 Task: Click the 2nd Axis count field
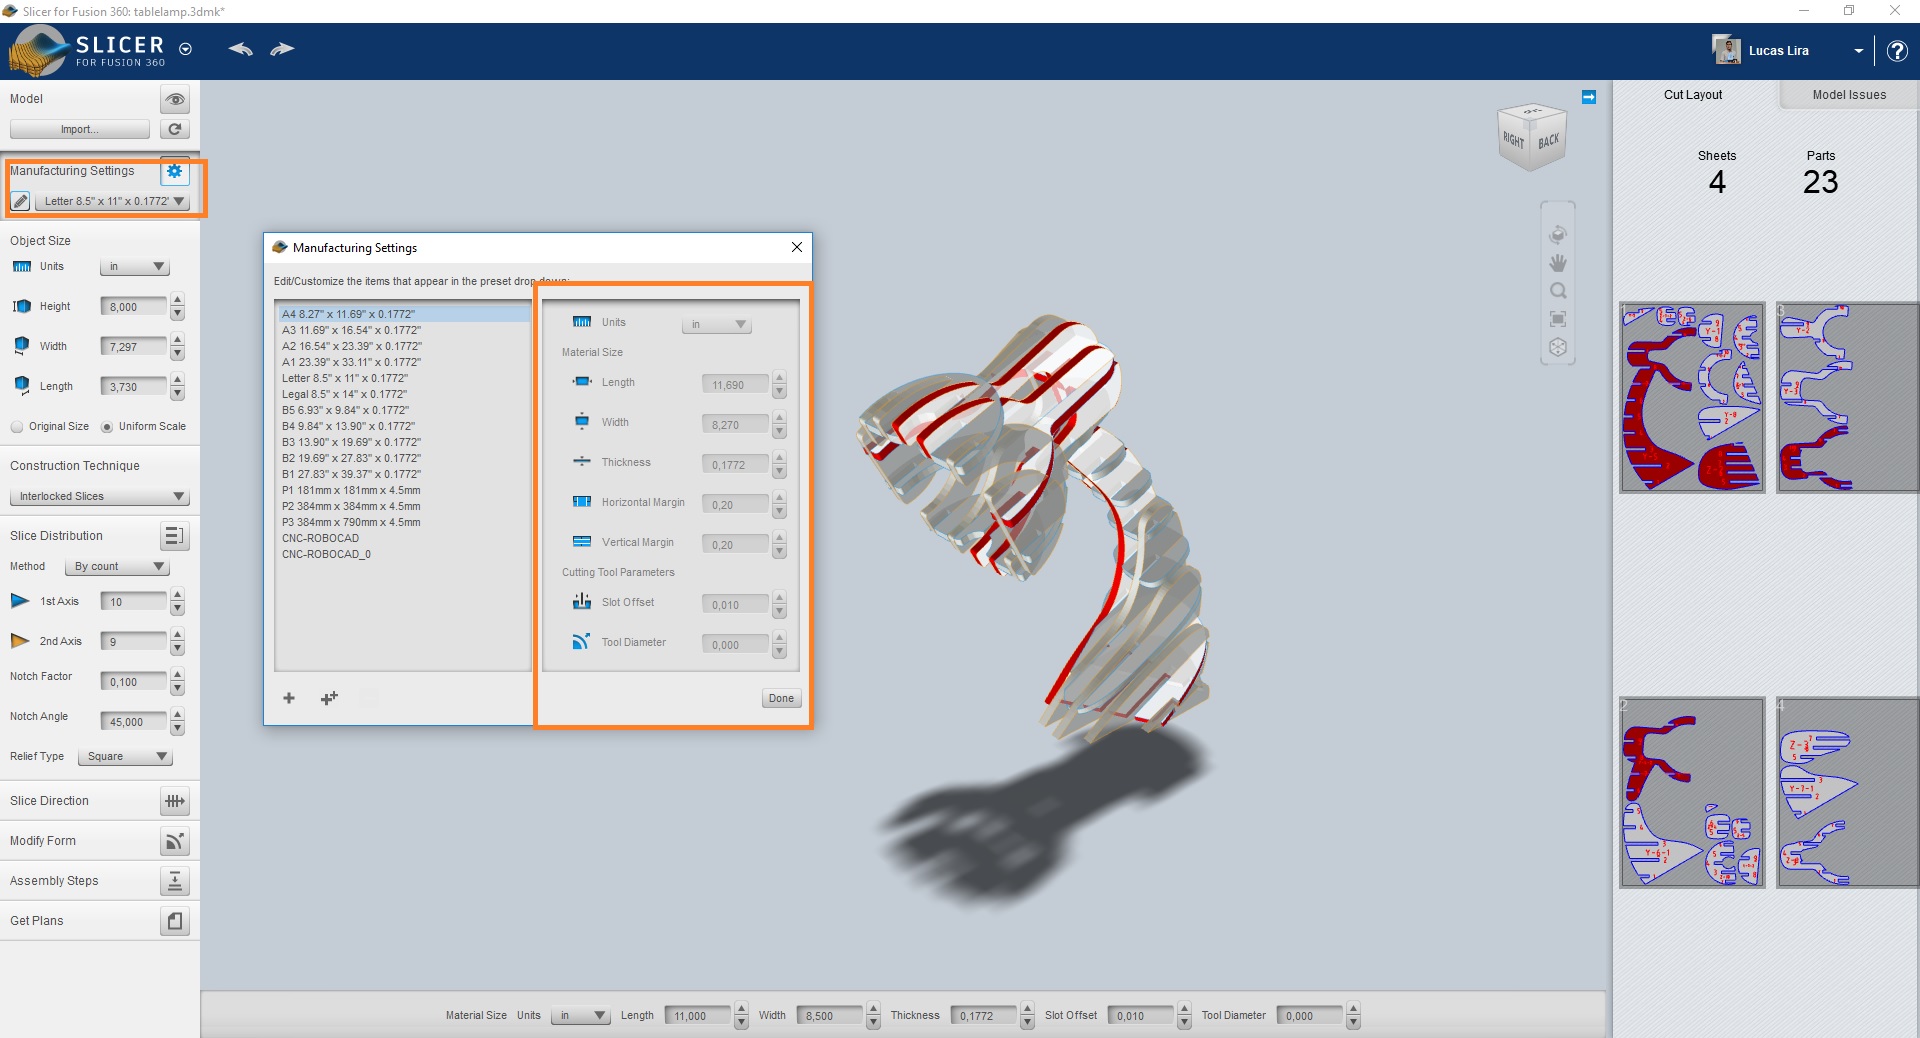134,642
